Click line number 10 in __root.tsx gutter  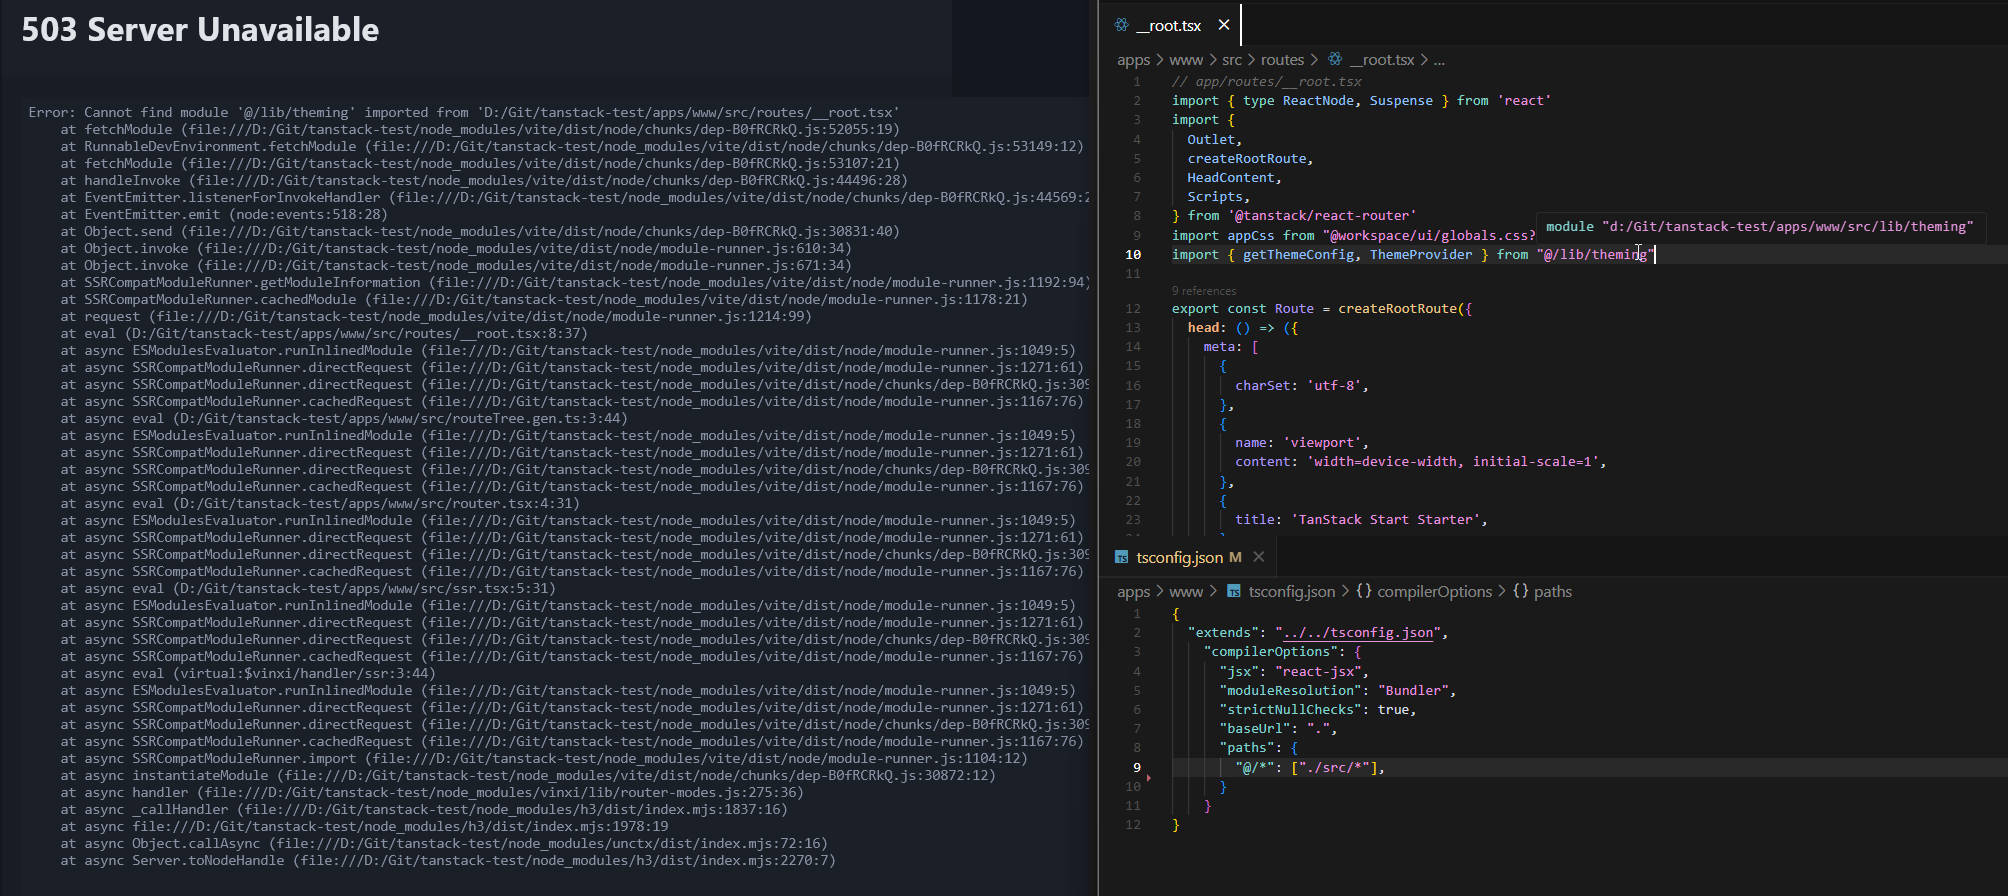(x=1133, y=255)
